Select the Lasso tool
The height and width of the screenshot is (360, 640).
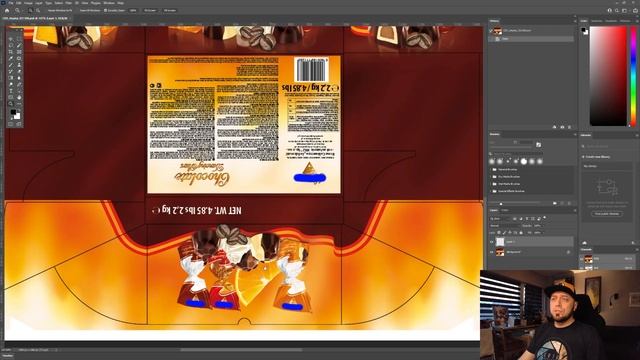(x=11, y=45)
